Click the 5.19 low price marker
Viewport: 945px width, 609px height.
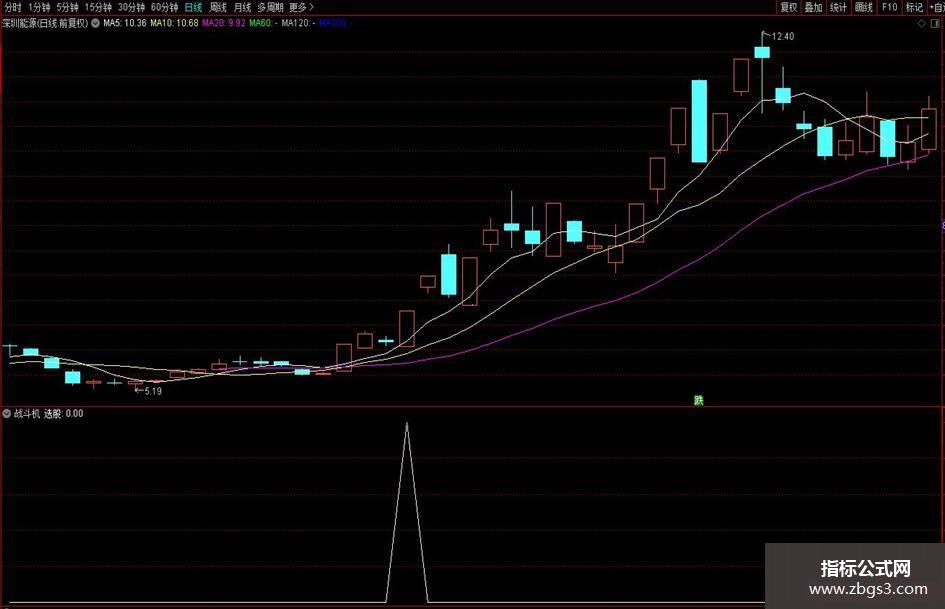coord(153,391)
